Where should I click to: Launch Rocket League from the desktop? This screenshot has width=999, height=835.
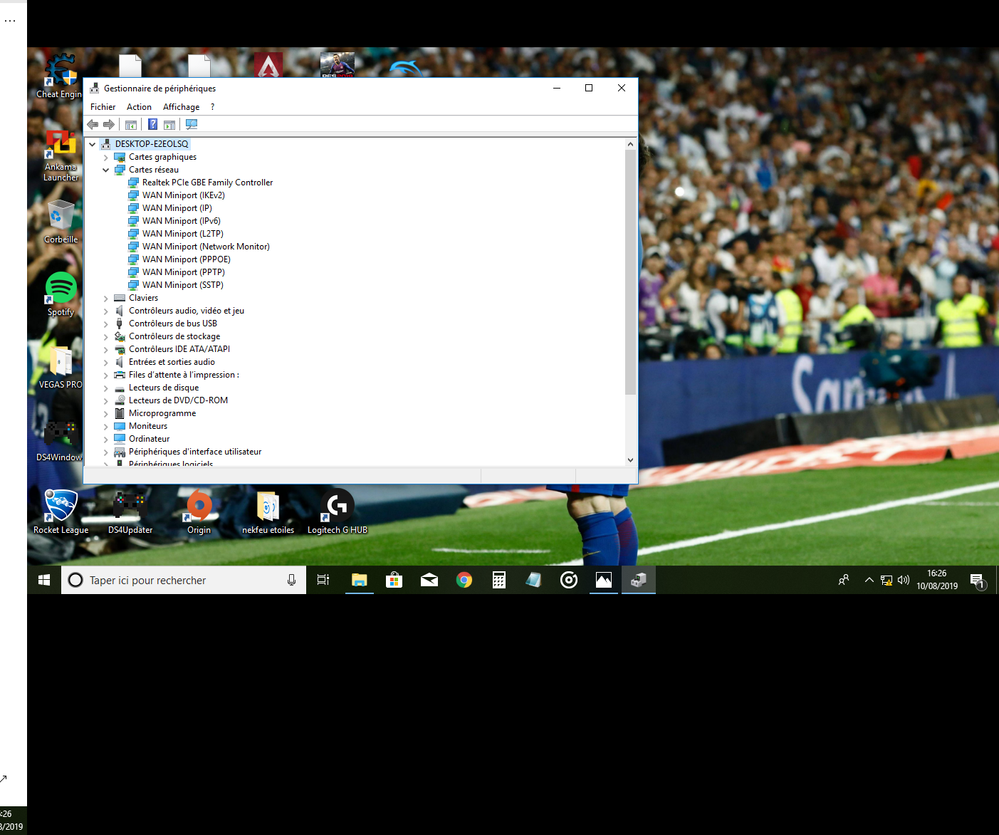(x=61, y=510)
